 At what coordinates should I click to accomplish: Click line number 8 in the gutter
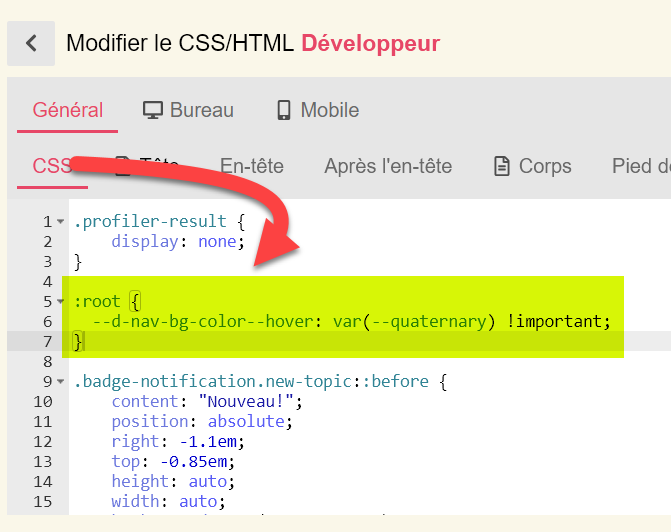pyautogui.click(x=47, y=361)
